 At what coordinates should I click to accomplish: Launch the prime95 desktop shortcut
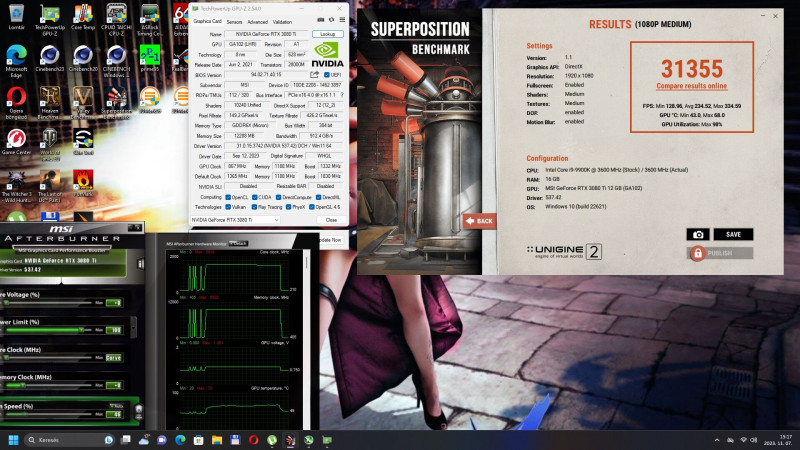tap(149, 58)
